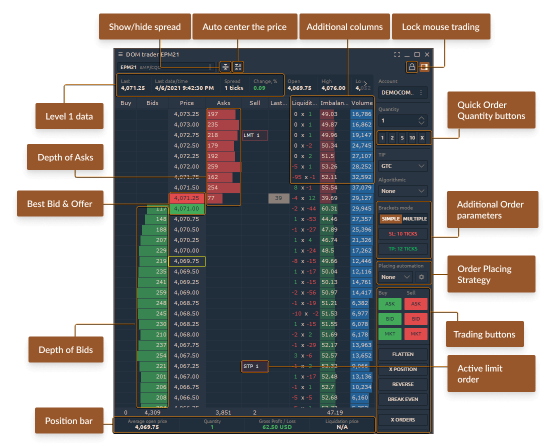558x447 pixels.
Task: Click the fullscreen icon in title bar
Action: click(397, 54)
